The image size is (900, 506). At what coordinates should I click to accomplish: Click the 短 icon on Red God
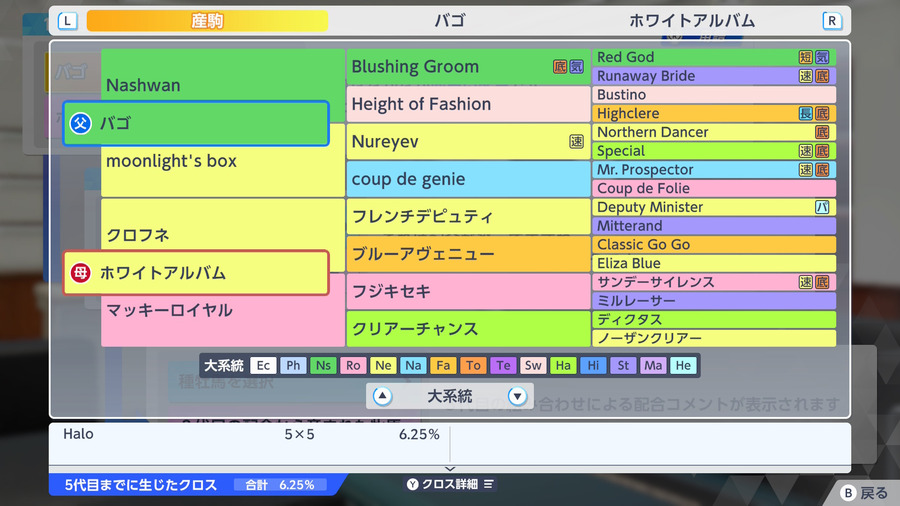(806, 57)
